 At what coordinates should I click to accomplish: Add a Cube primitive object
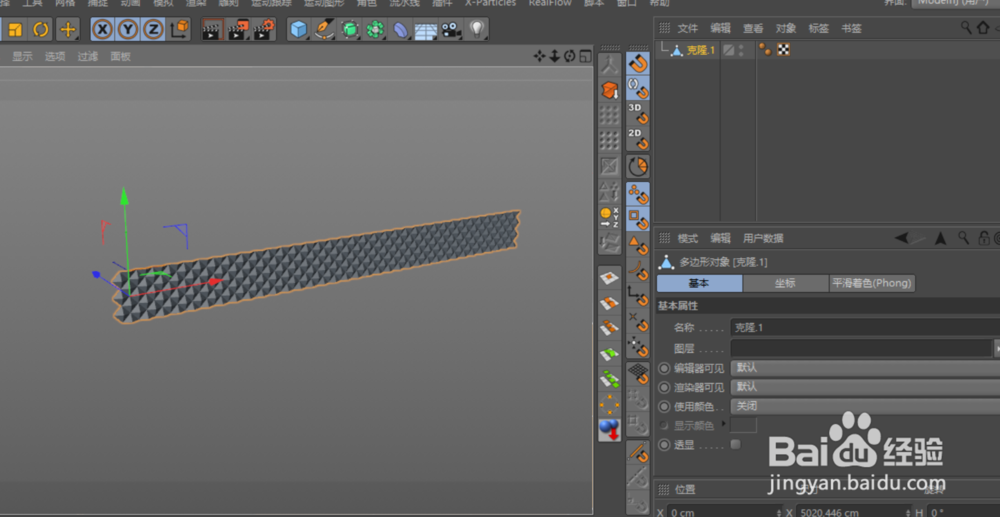point(298,29)
